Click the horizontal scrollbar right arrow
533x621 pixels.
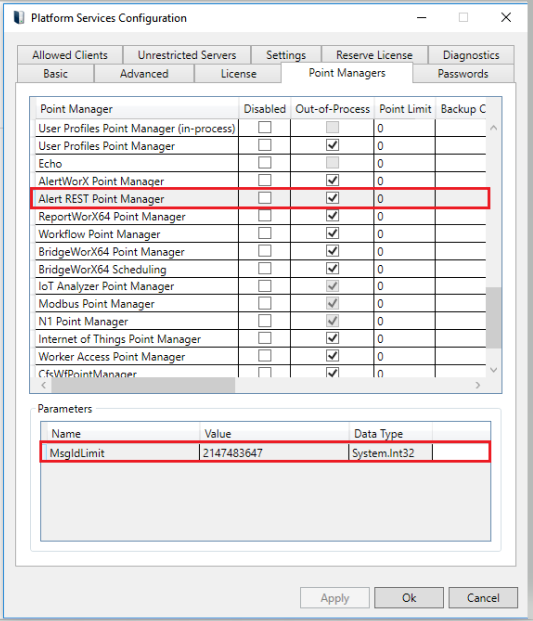[x=478, y=385]
